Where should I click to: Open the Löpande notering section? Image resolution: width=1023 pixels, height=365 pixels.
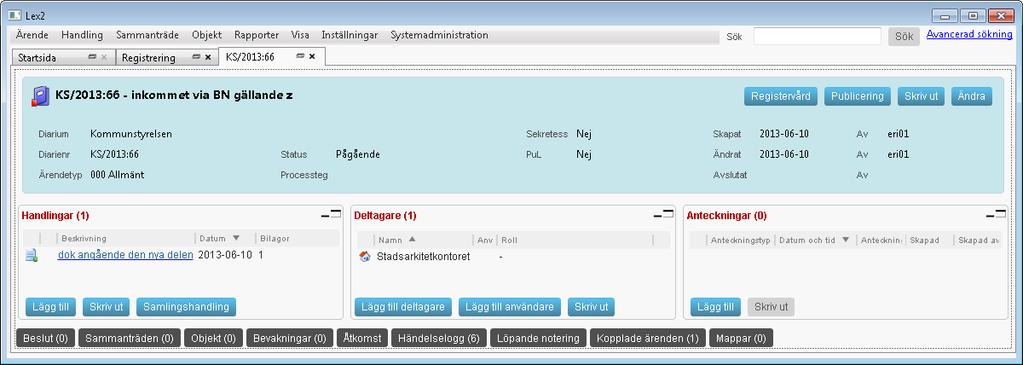click(x=538, y=338)
